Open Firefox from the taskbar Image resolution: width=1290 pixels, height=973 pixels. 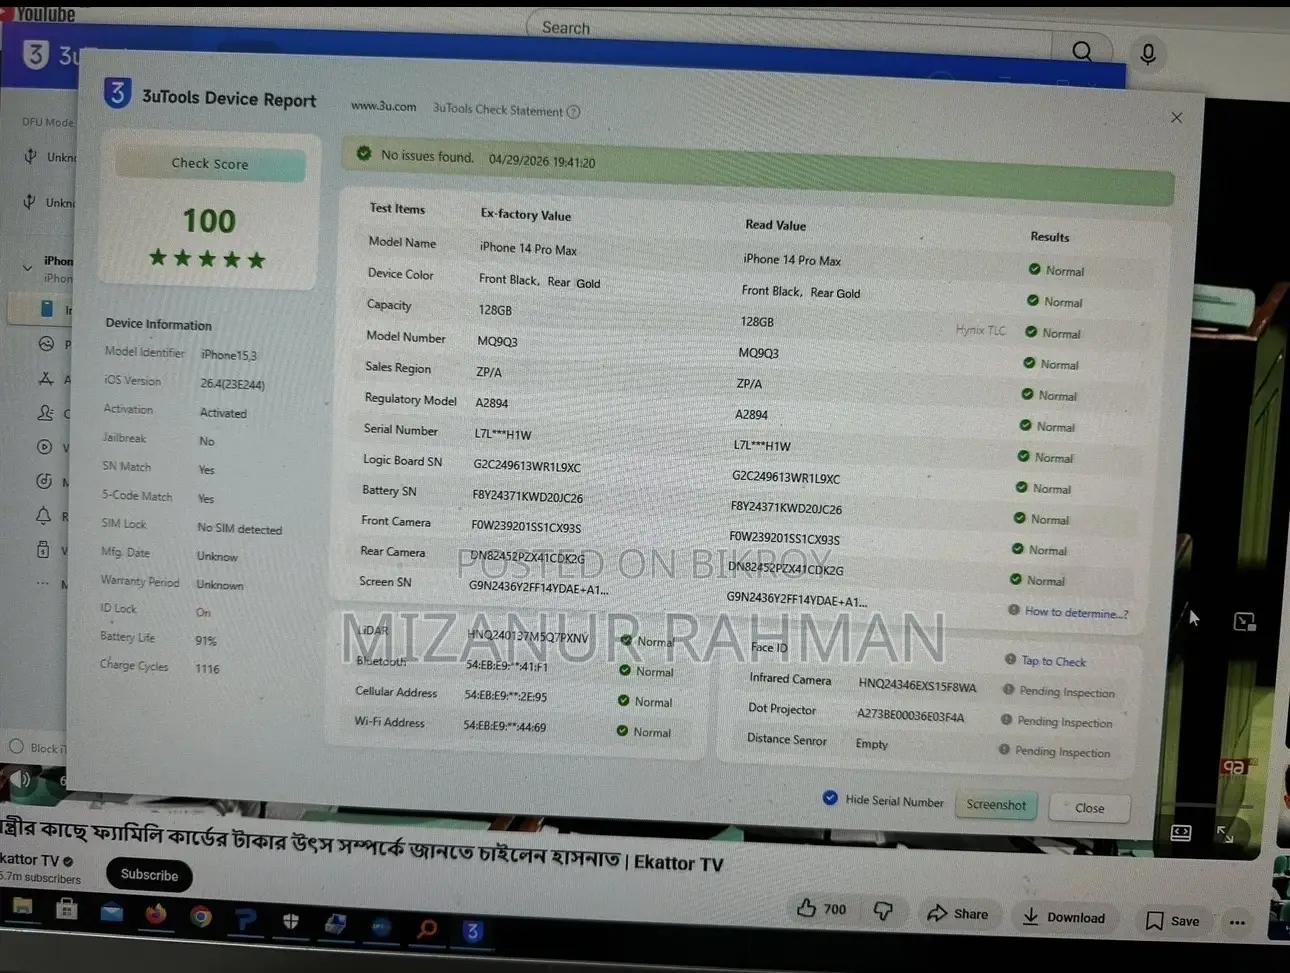point(155,914)
